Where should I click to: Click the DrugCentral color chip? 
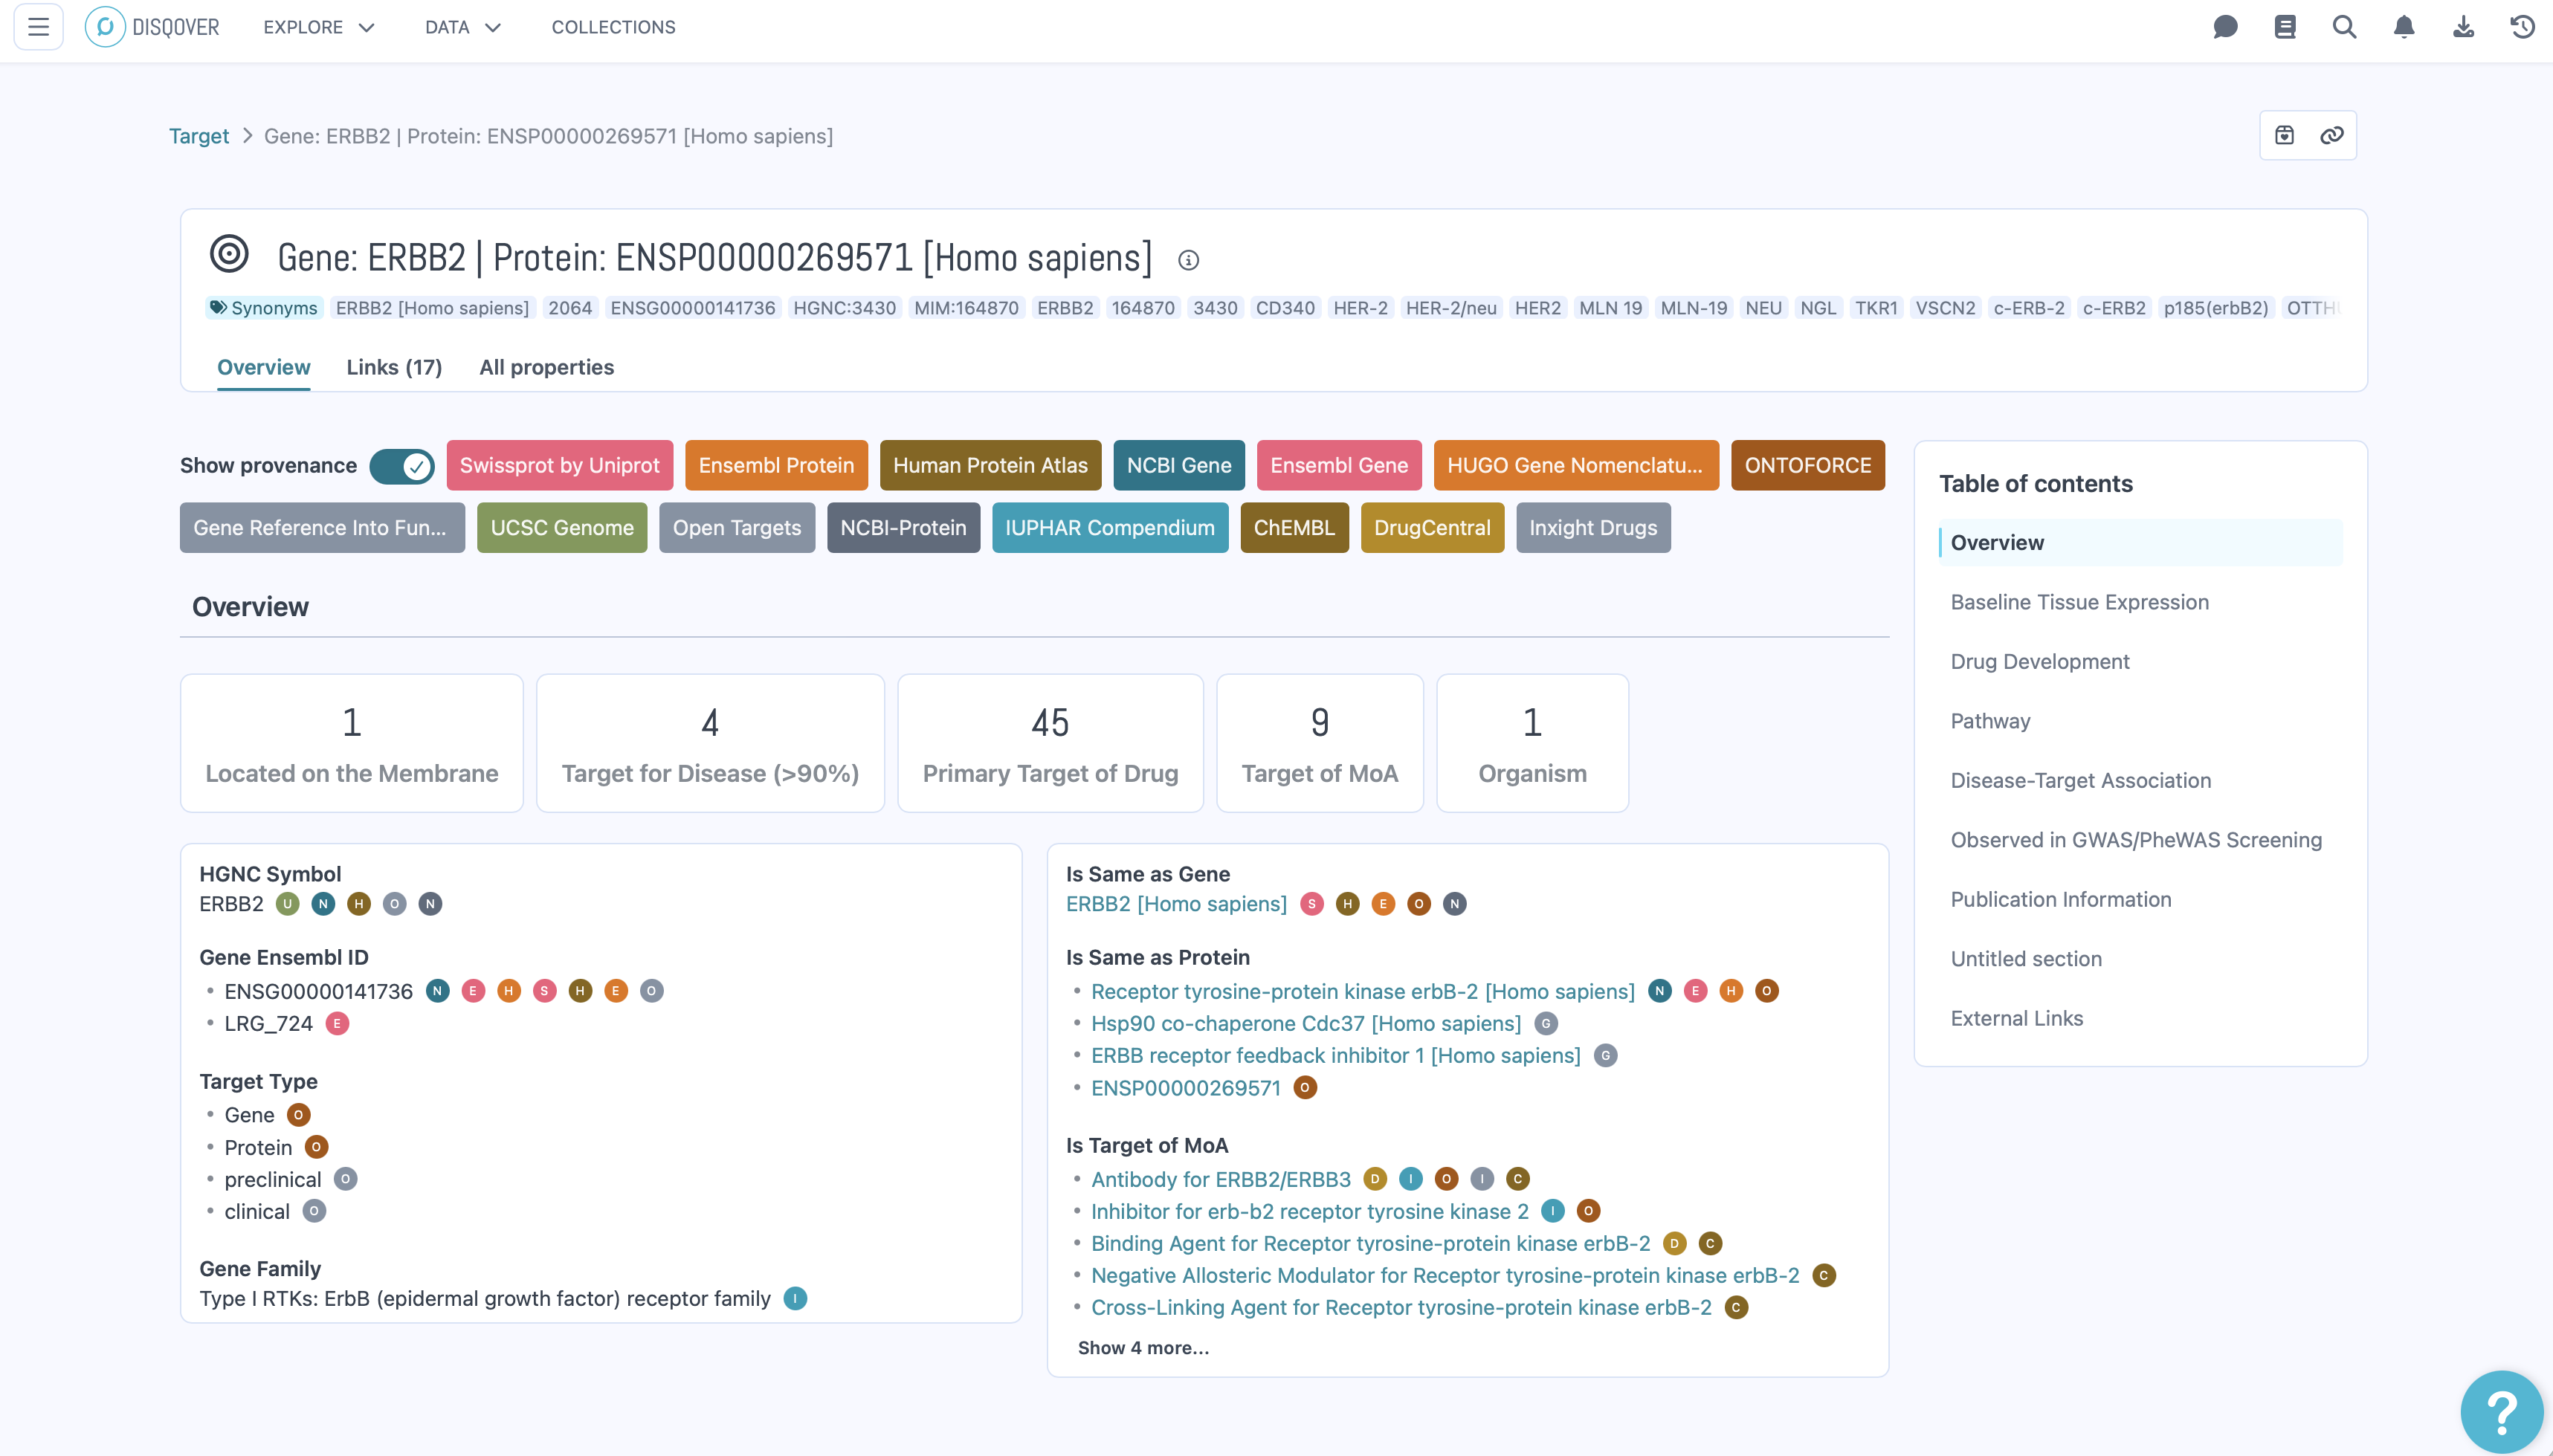point(1432,528)
